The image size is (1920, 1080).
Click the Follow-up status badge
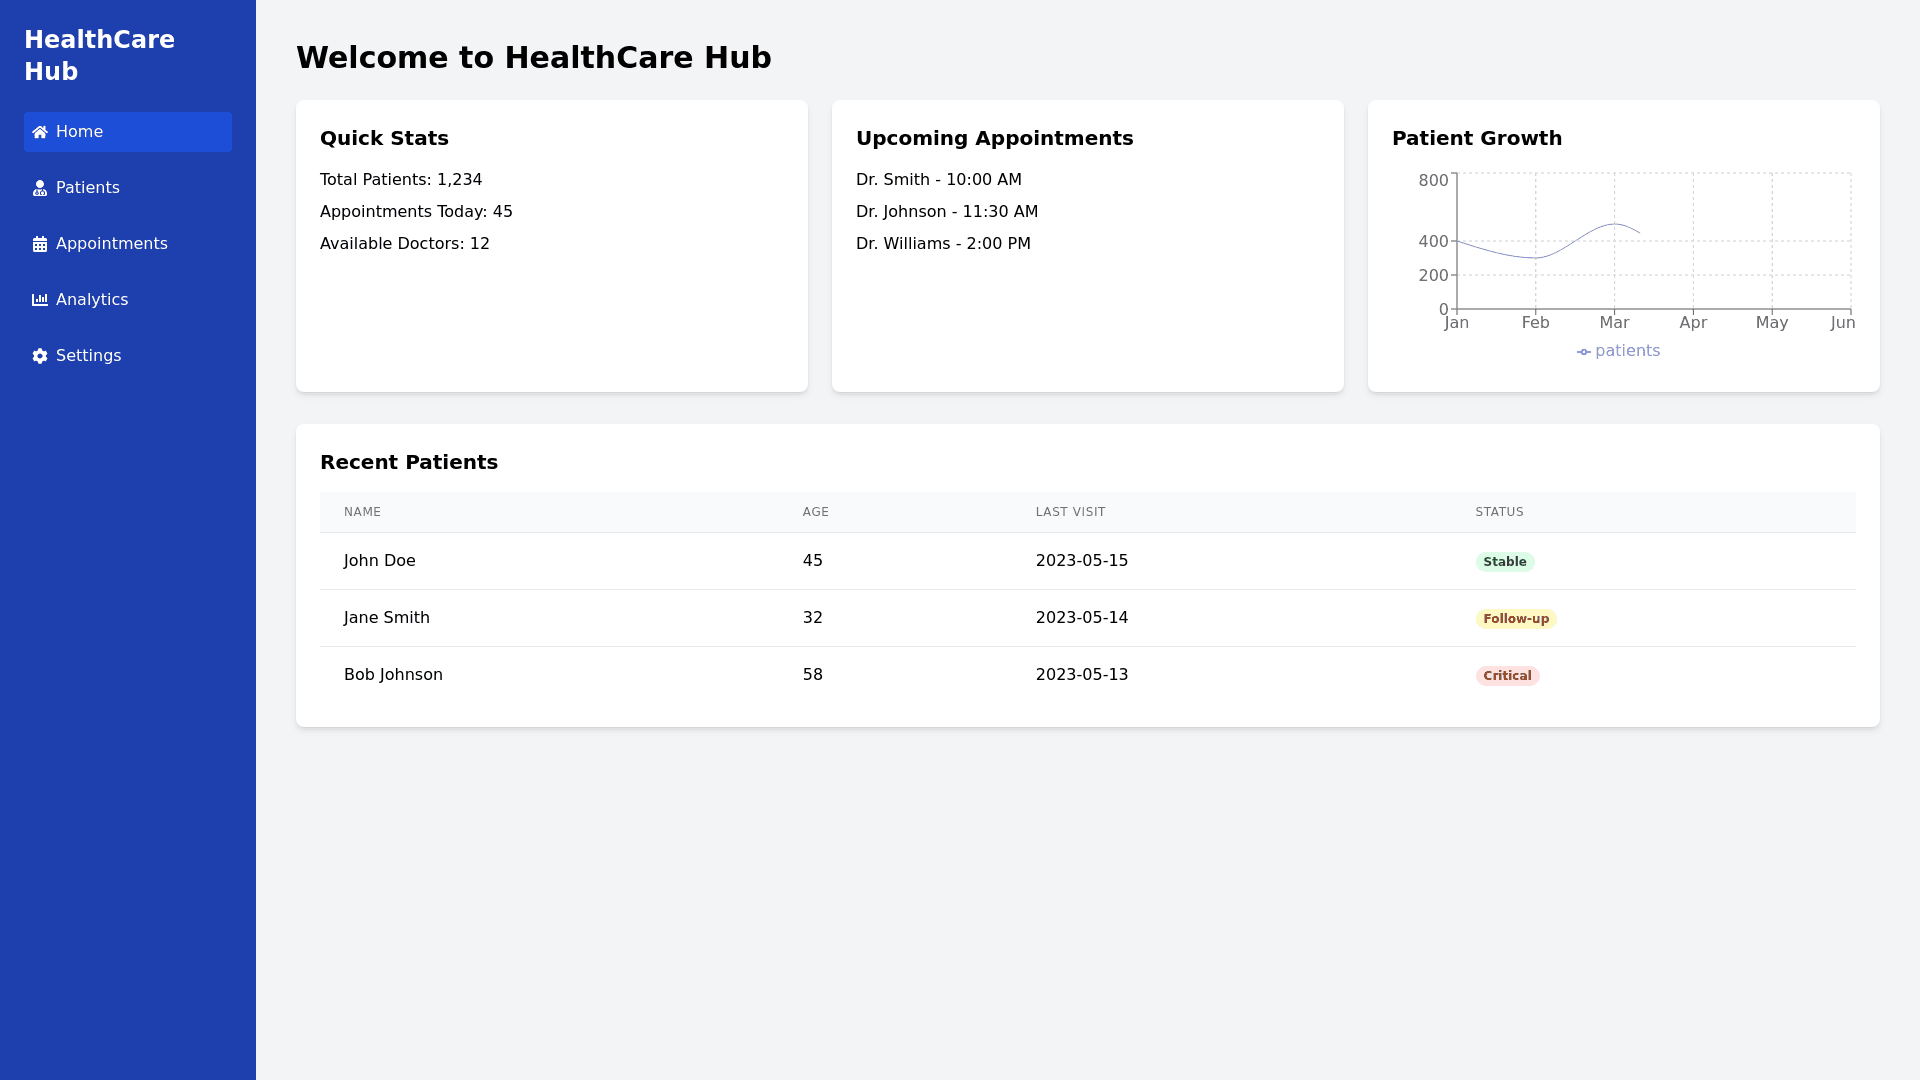[x=1515, y=619]
